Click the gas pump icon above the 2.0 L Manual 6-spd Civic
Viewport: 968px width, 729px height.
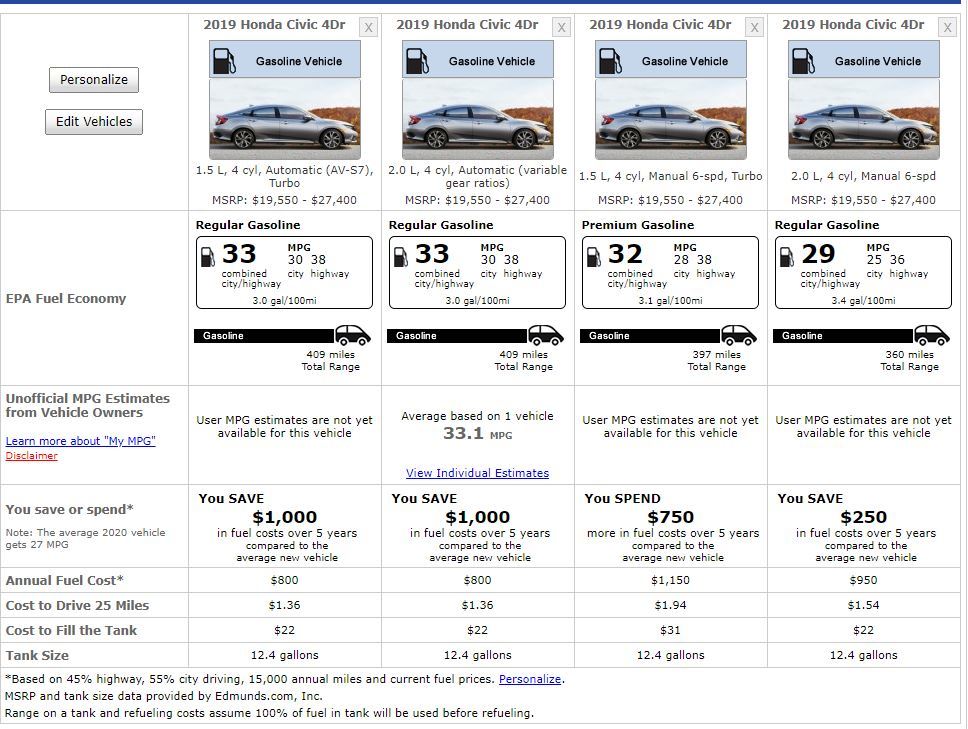803,60
